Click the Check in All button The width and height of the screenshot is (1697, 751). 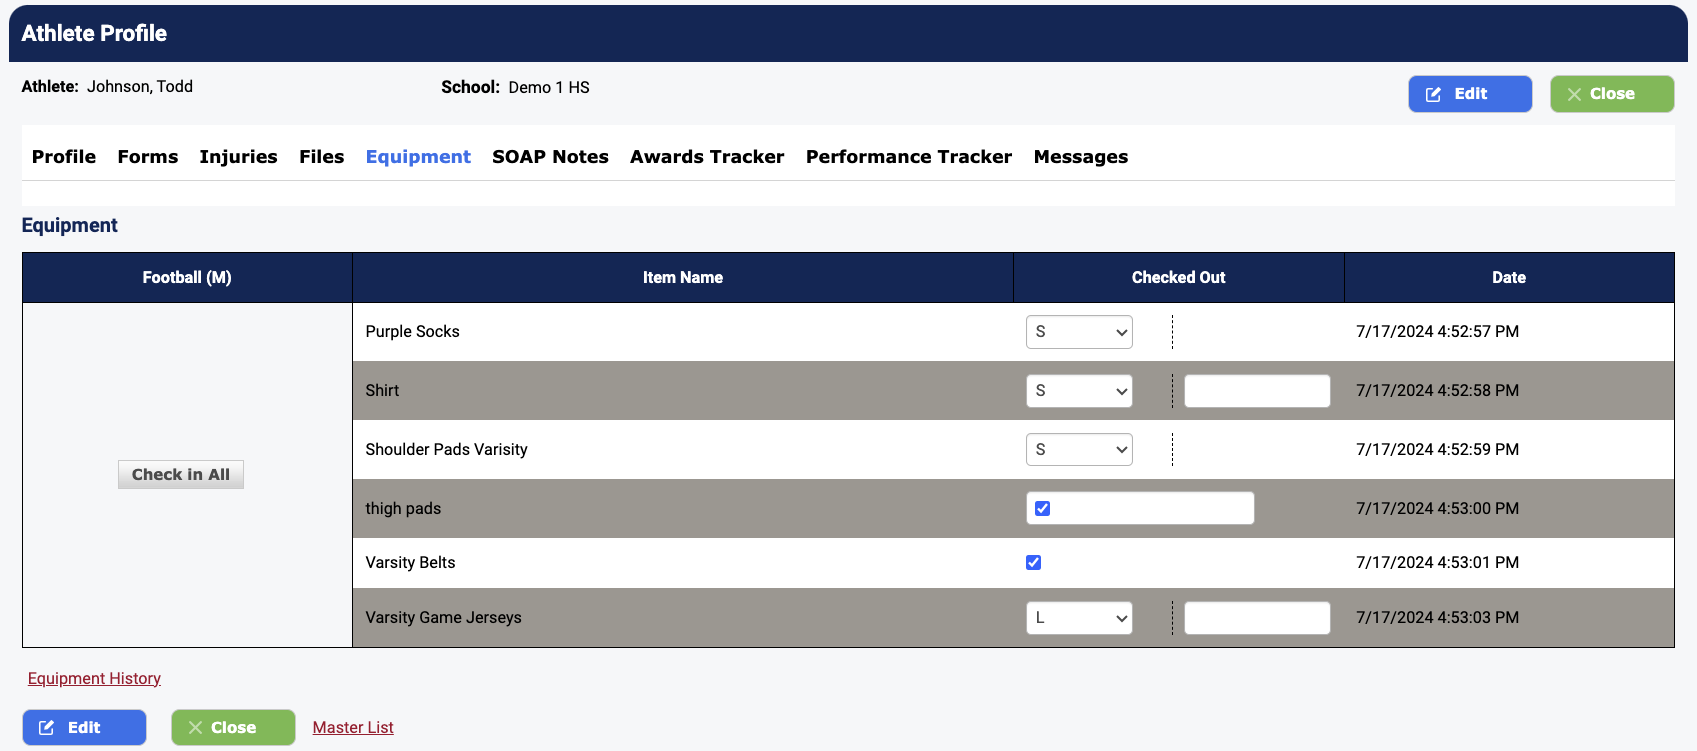[181, 475]
